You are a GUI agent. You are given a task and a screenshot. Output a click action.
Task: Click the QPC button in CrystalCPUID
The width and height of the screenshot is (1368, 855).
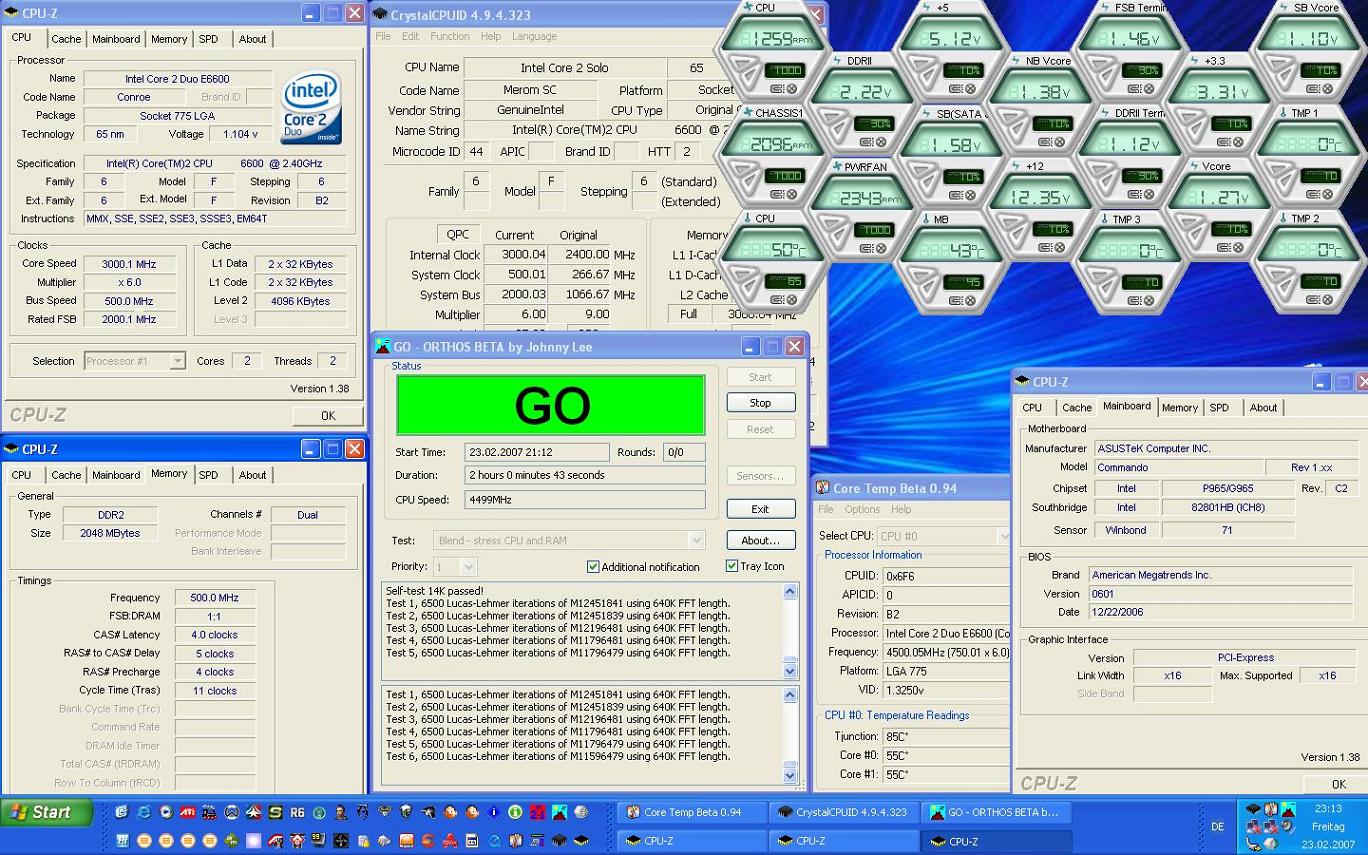pyautogui.click(x=457, y=235)
